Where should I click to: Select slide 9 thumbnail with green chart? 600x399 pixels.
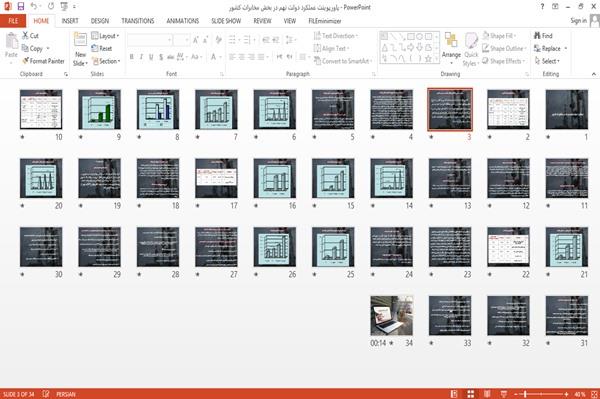click(x=99, y=109)
